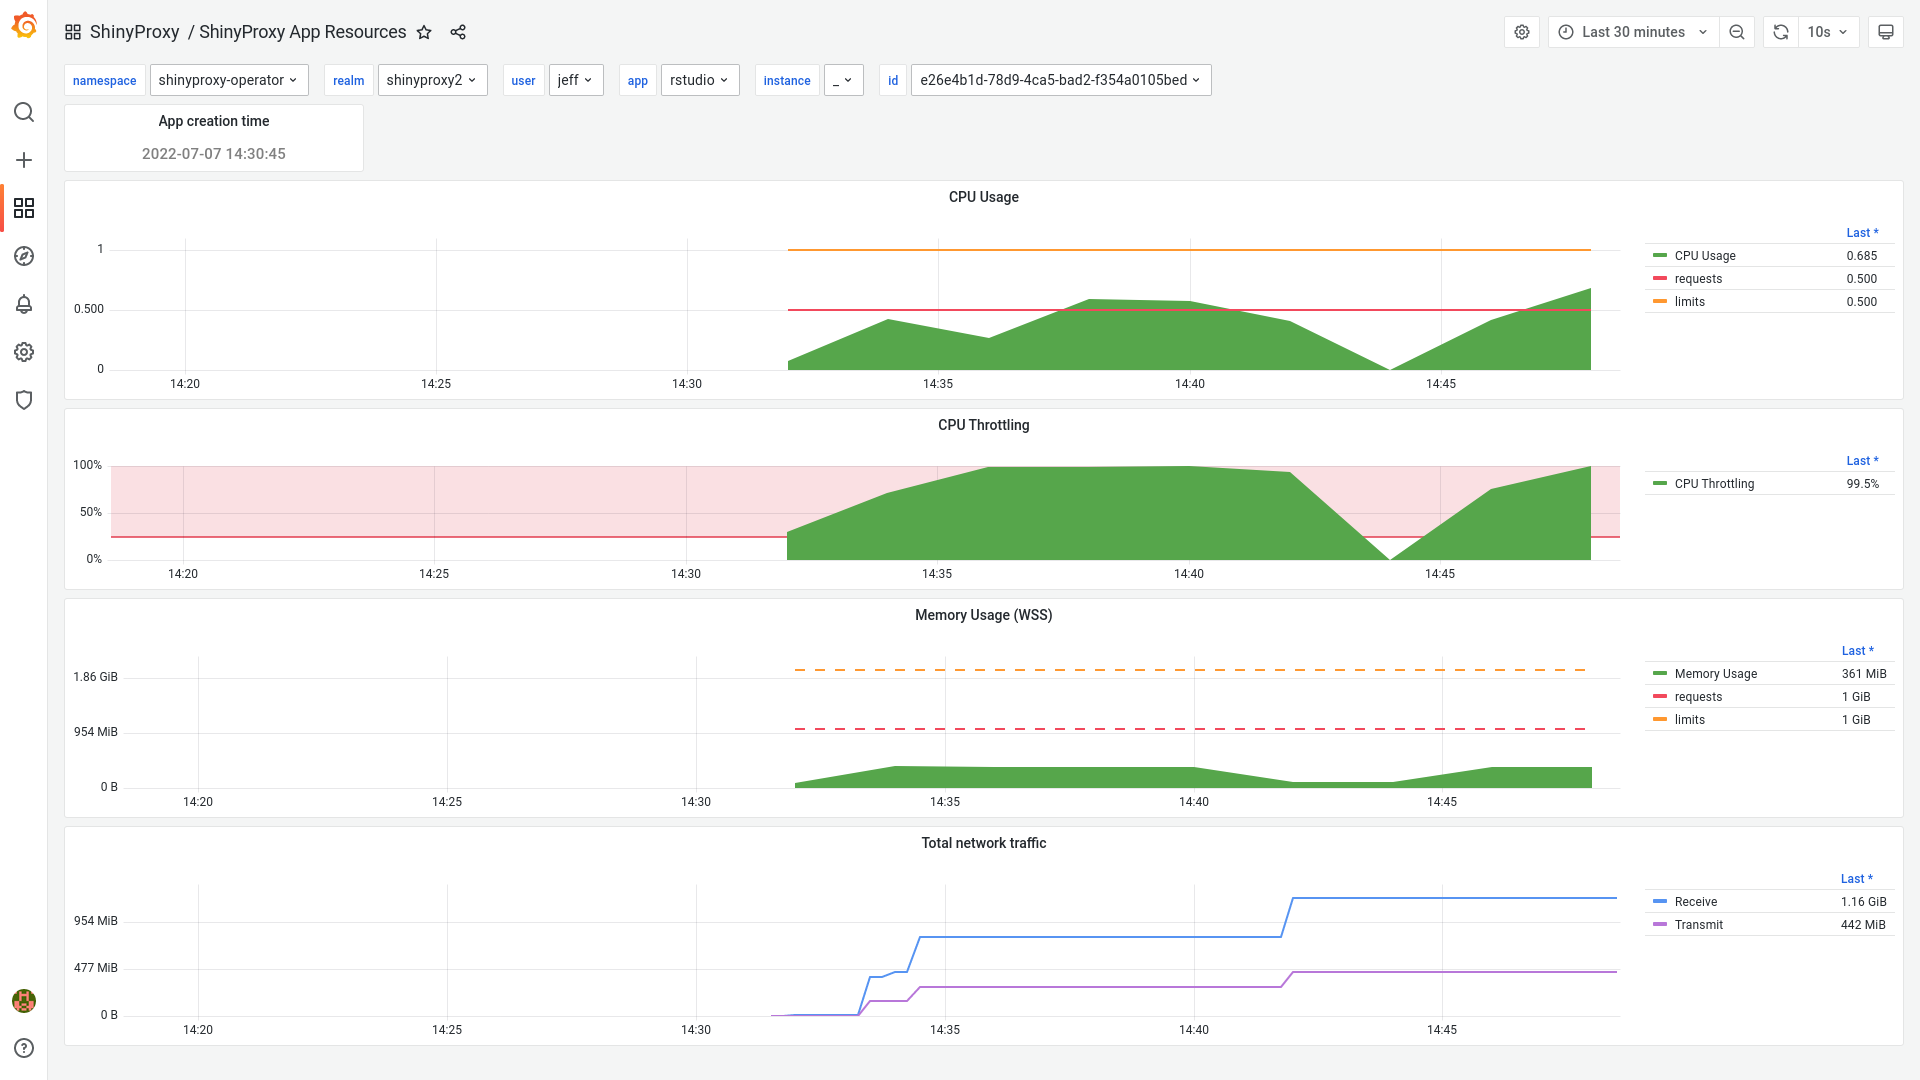Click the Transmit purple color swatch
The height and width of the screenshot is (1080, 1920).
1660,925
